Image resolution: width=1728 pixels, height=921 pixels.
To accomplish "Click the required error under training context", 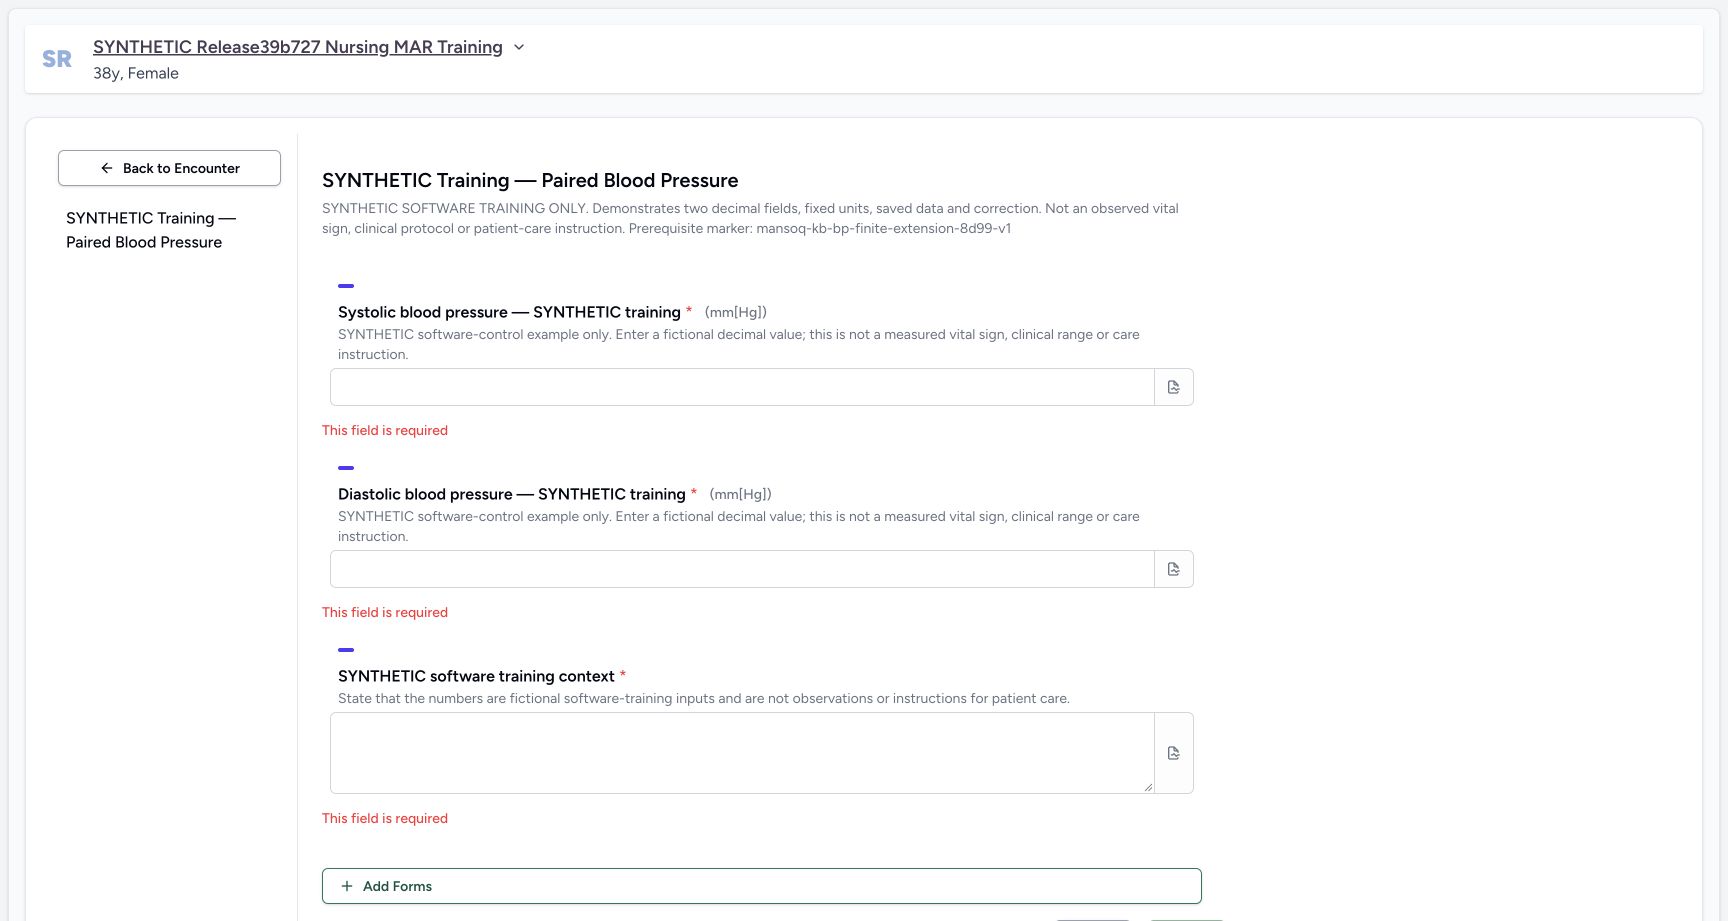I will tap(385, 818).
